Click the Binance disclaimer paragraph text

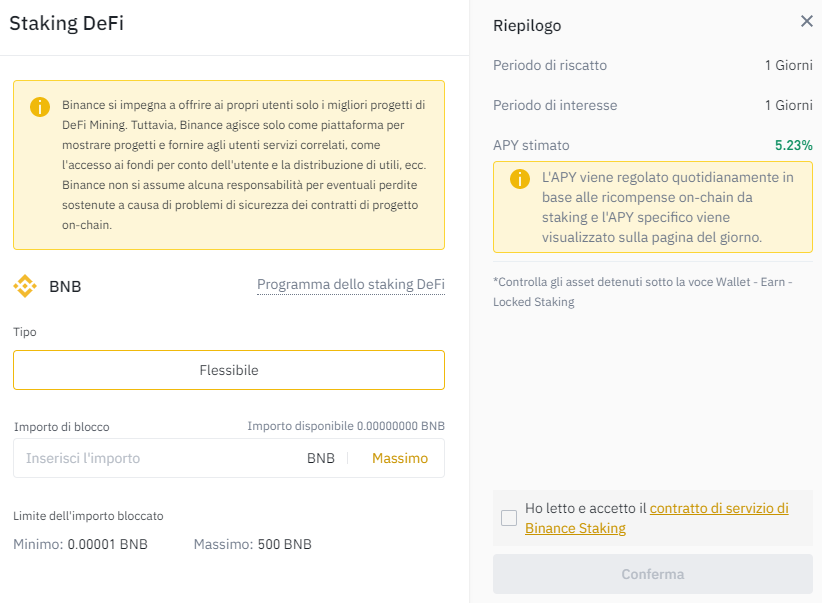pyautogui.click(x=244, y=165)
